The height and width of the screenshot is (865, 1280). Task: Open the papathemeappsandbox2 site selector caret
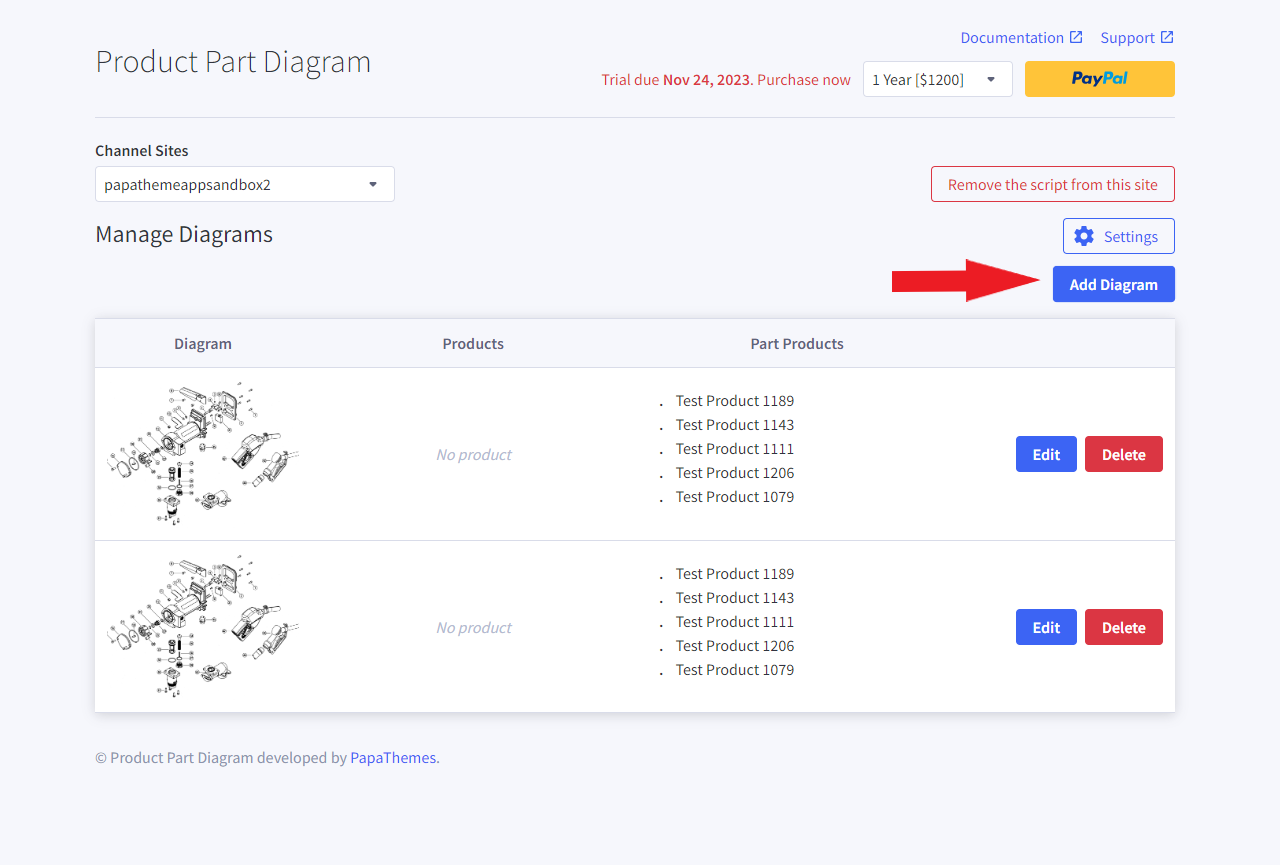click(371, 184)
